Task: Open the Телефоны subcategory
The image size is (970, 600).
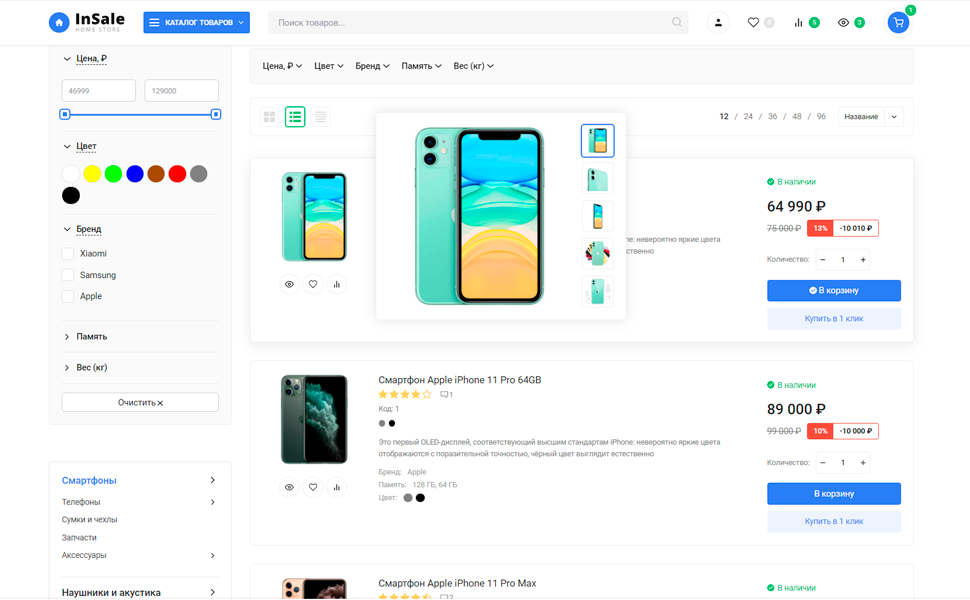Action: [x=81, y=502]
